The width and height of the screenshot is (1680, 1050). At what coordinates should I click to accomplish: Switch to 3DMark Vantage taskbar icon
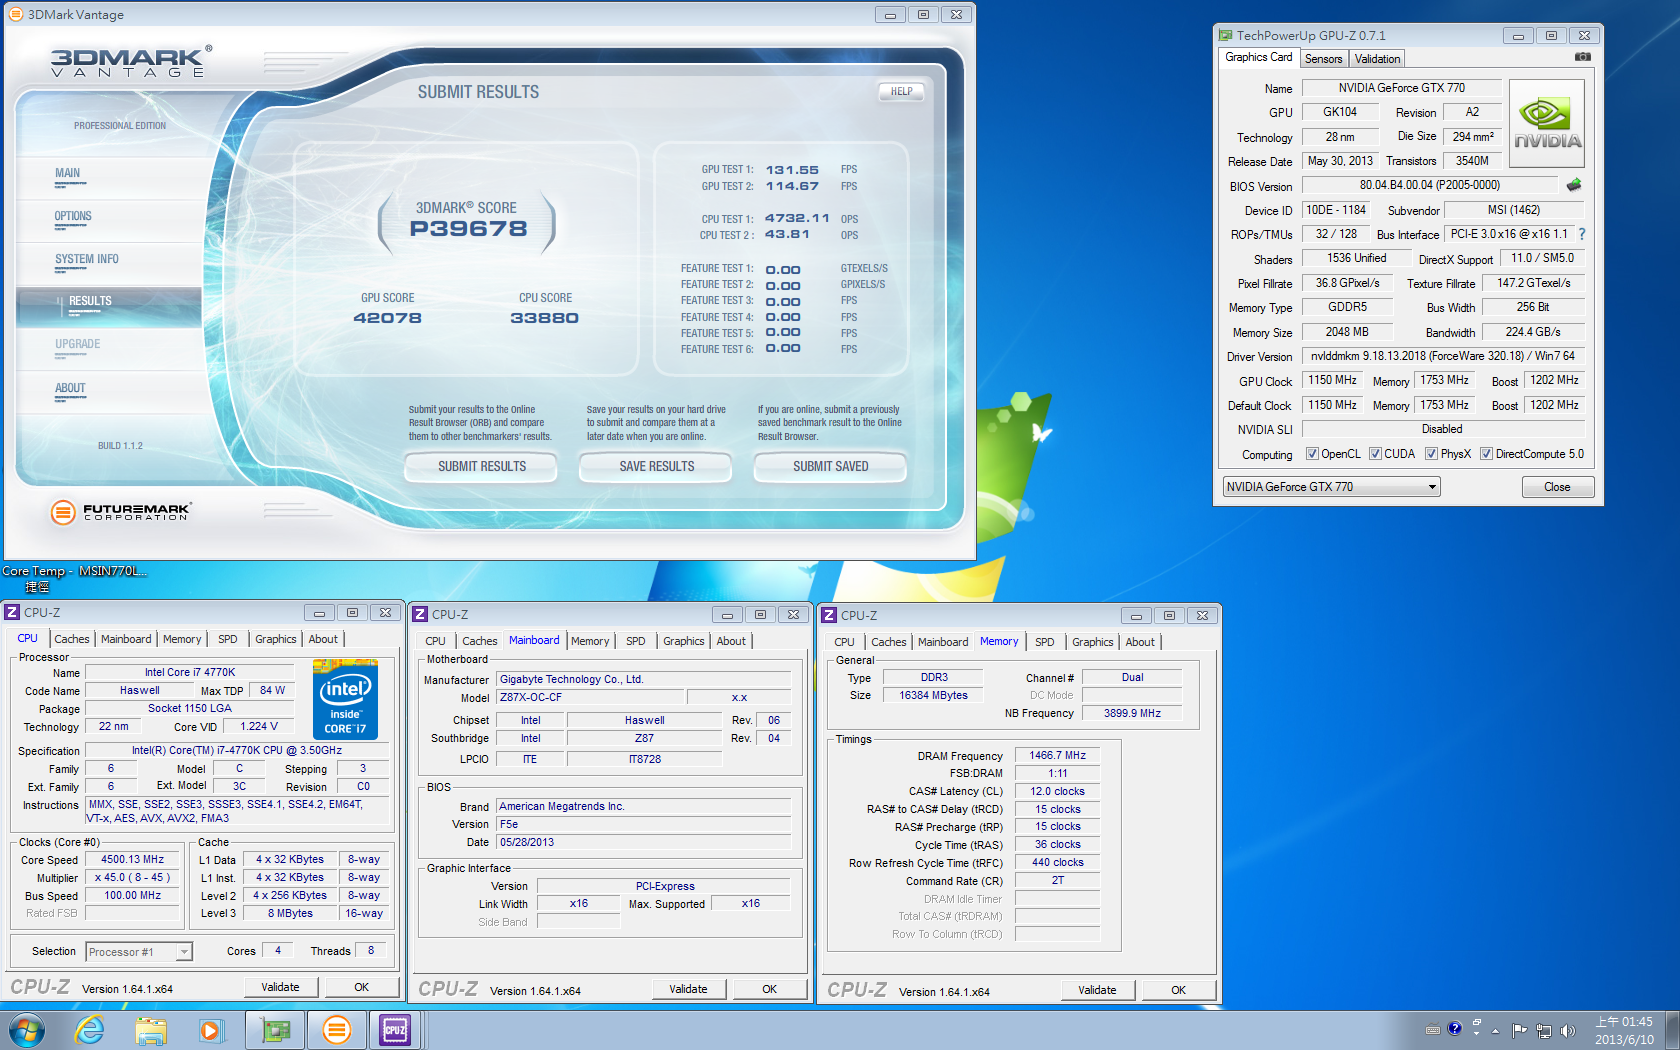(x=337, y=1030)
